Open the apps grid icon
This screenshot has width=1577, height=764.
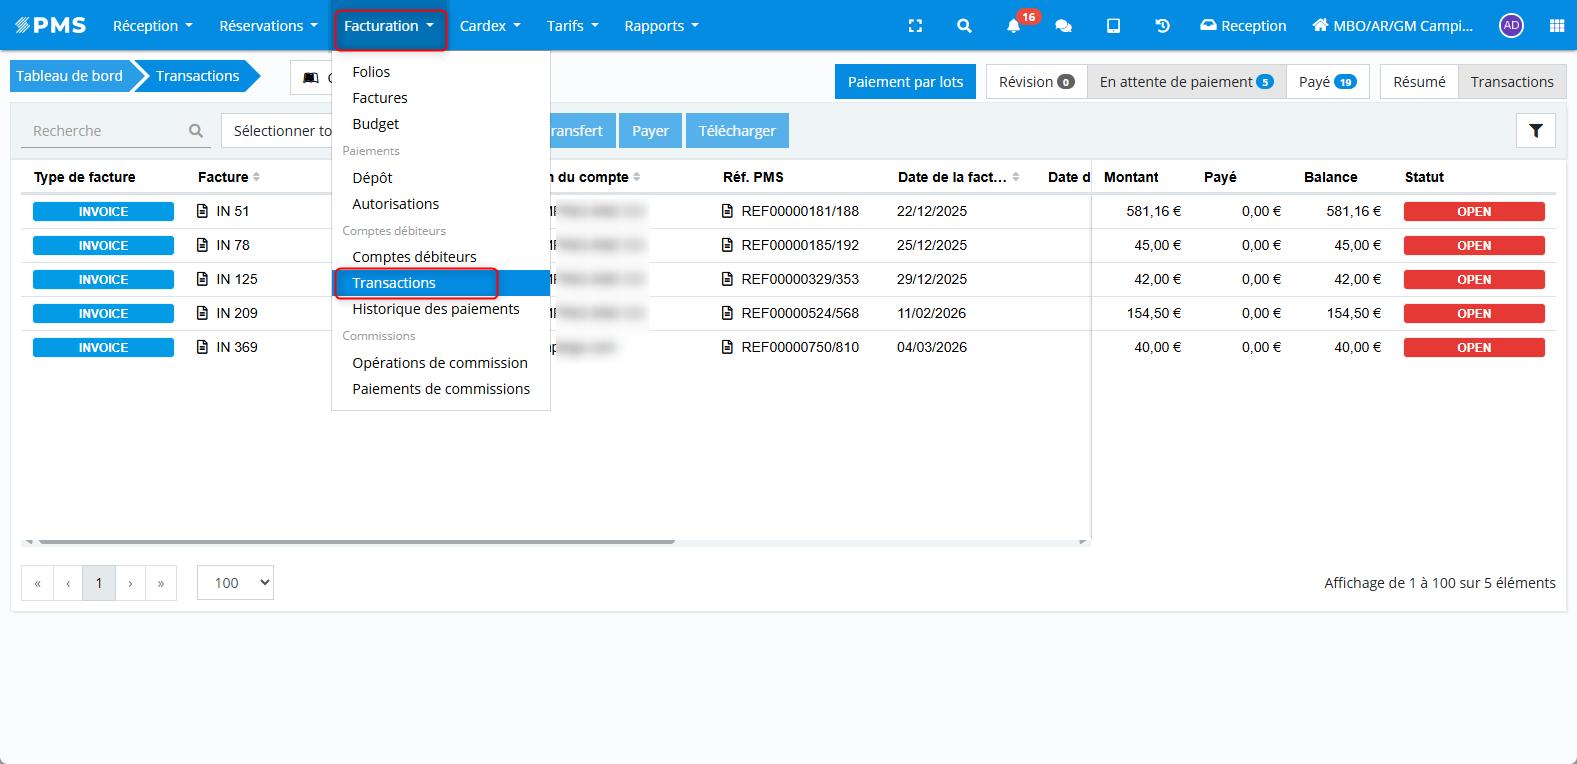click(1556, 26)
